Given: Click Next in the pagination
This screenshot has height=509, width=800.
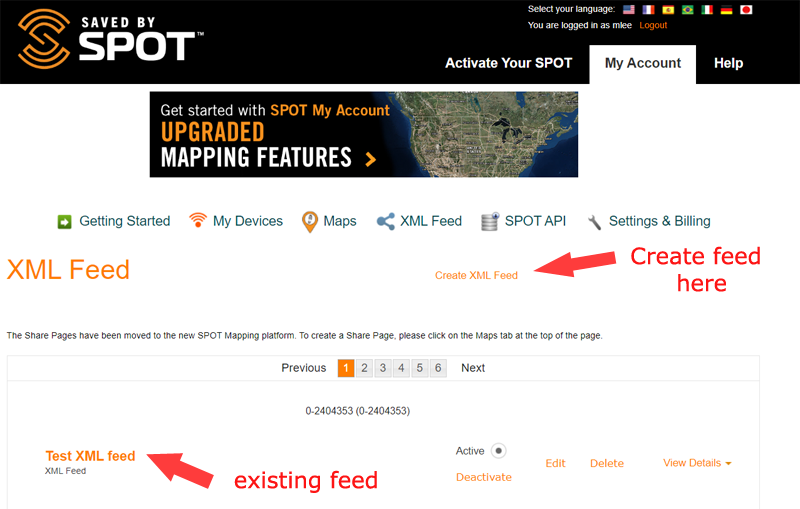Looking at the screenshot, I should point(472,368).
